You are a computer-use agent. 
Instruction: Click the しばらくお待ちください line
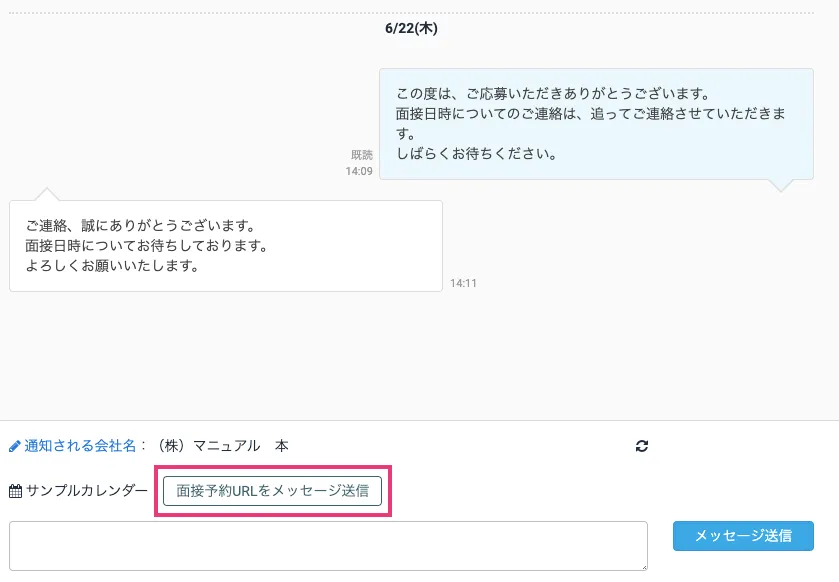pos(476,154)
